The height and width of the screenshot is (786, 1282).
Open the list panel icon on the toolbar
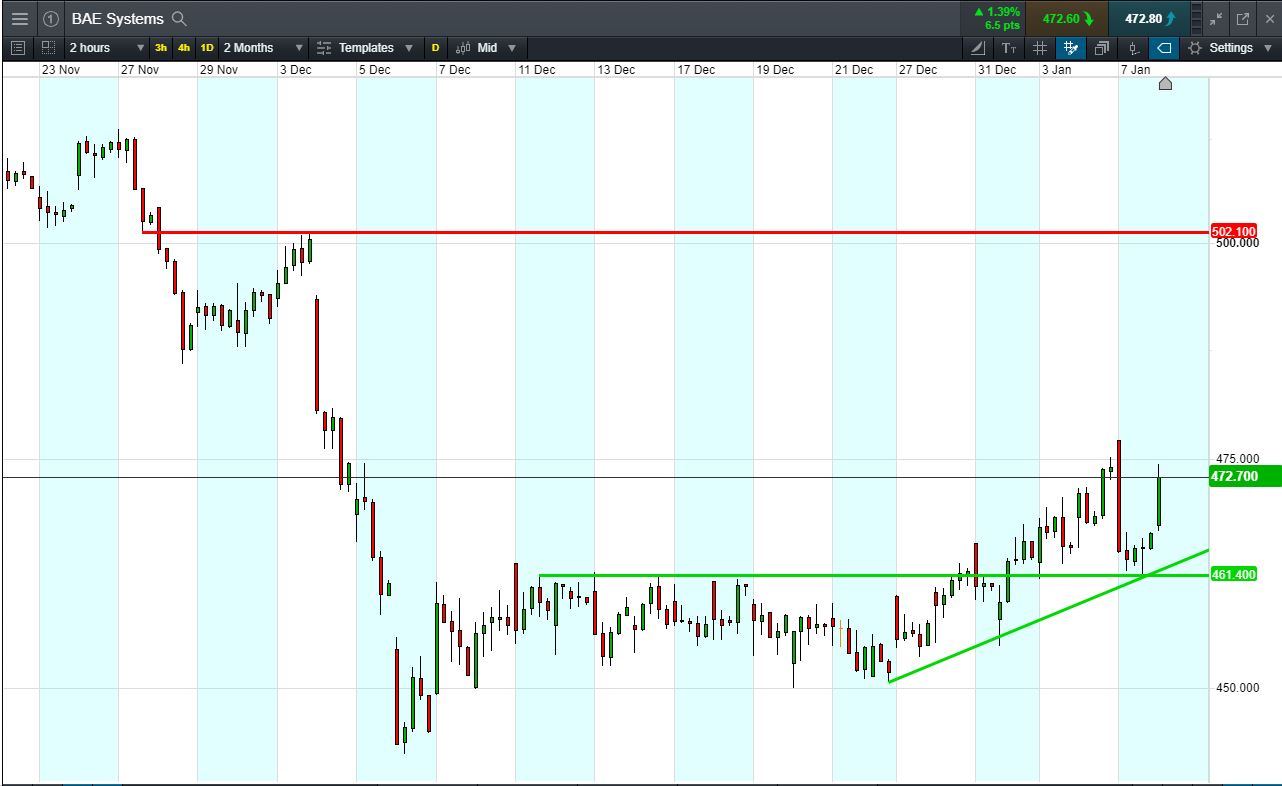[18, 48]
